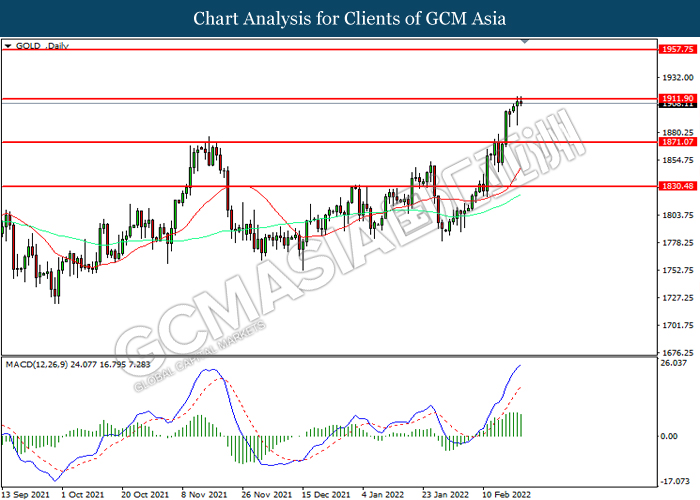Select the 1957.75 resistance price label
700x500 pixels.
677,49
